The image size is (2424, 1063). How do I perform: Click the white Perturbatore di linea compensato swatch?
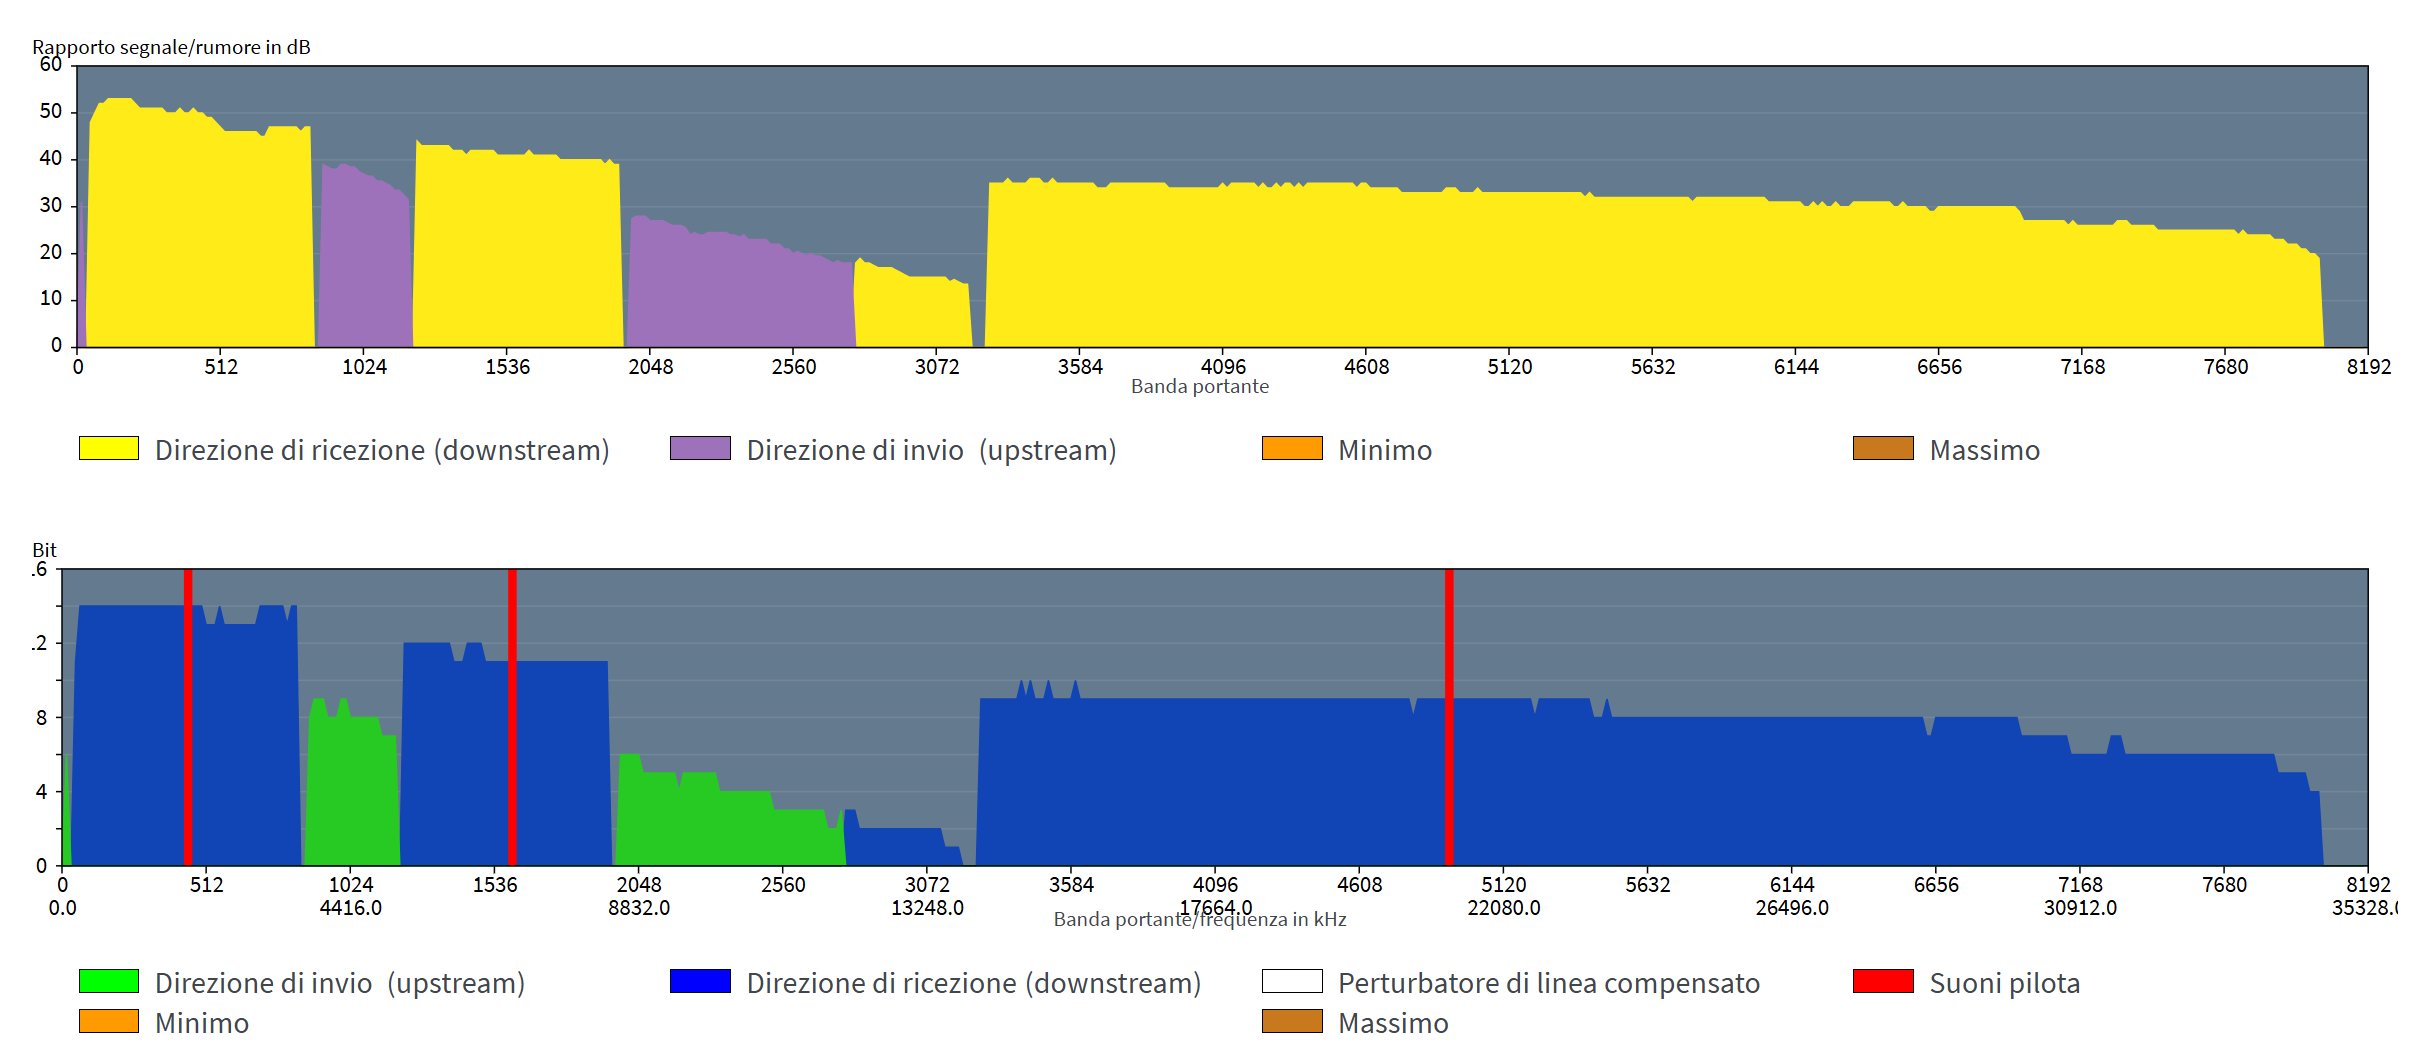coord(1292,981)
